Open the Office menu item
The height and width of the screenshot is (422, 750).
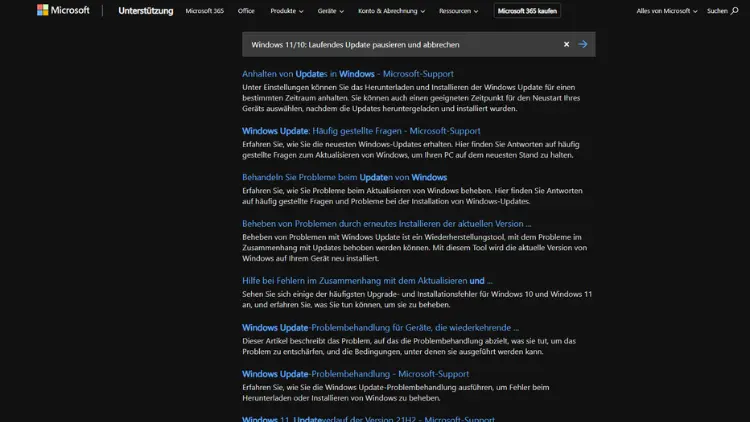coord(246,11)
